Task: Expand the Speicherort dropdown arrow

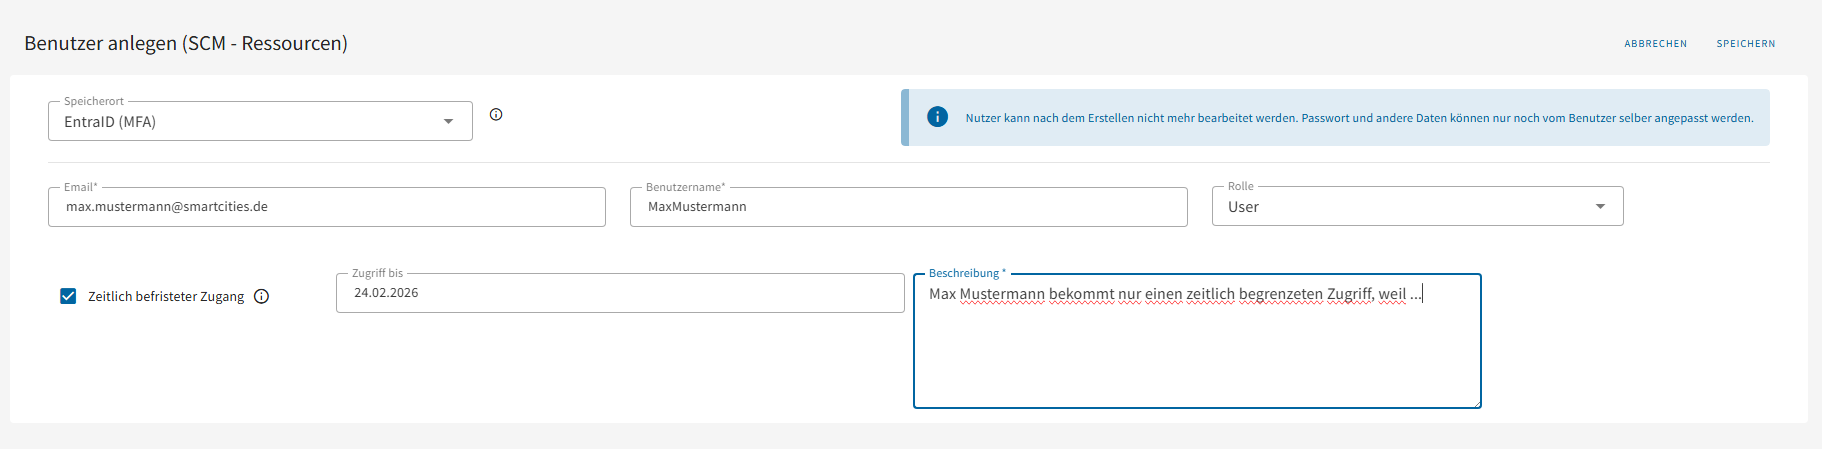Action: pyautogui.click(x=449, y=122)
